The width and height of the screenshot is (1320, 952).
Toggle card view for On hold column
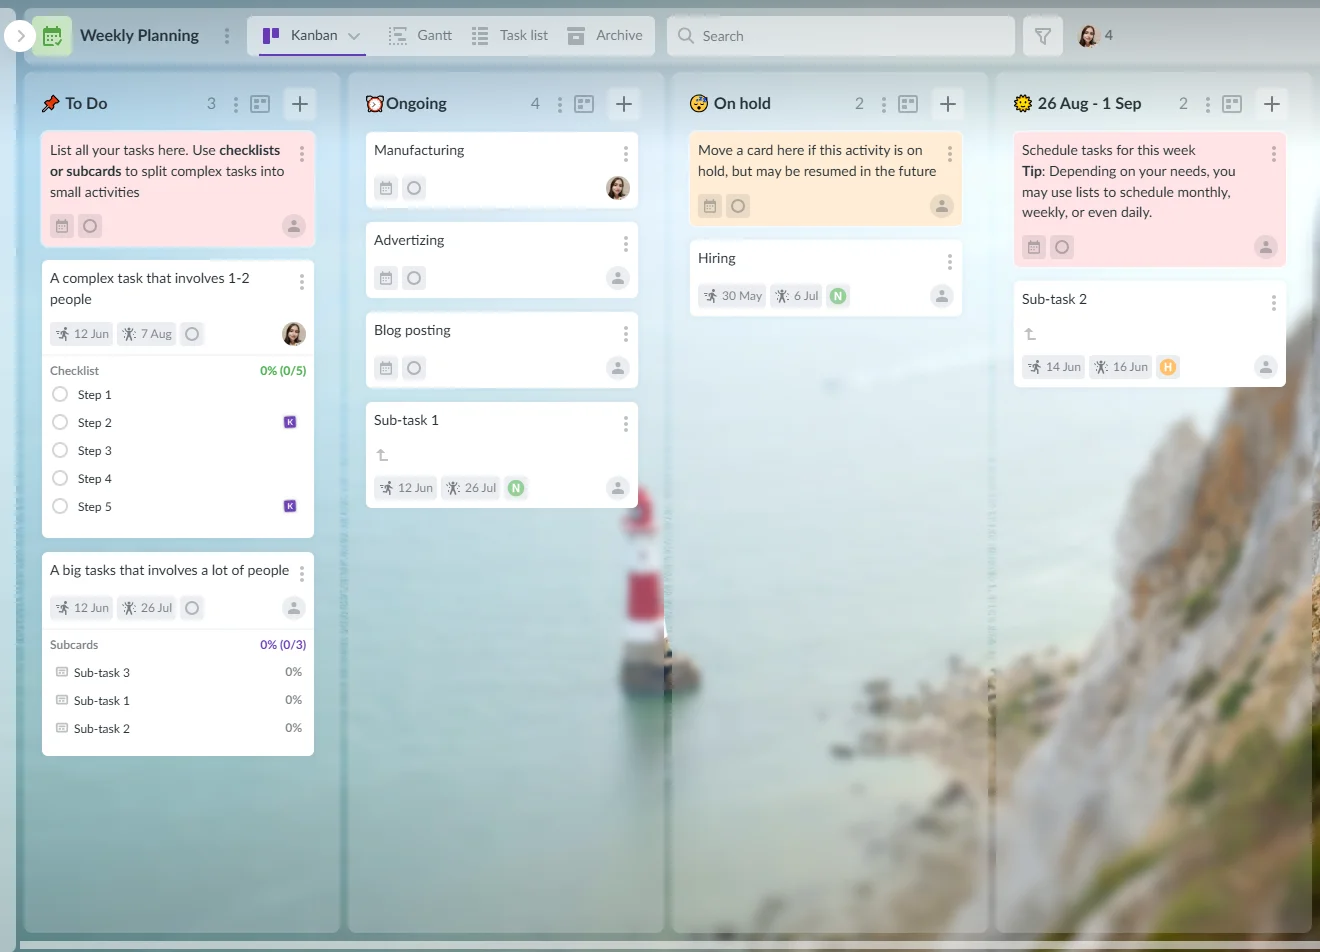908,104
